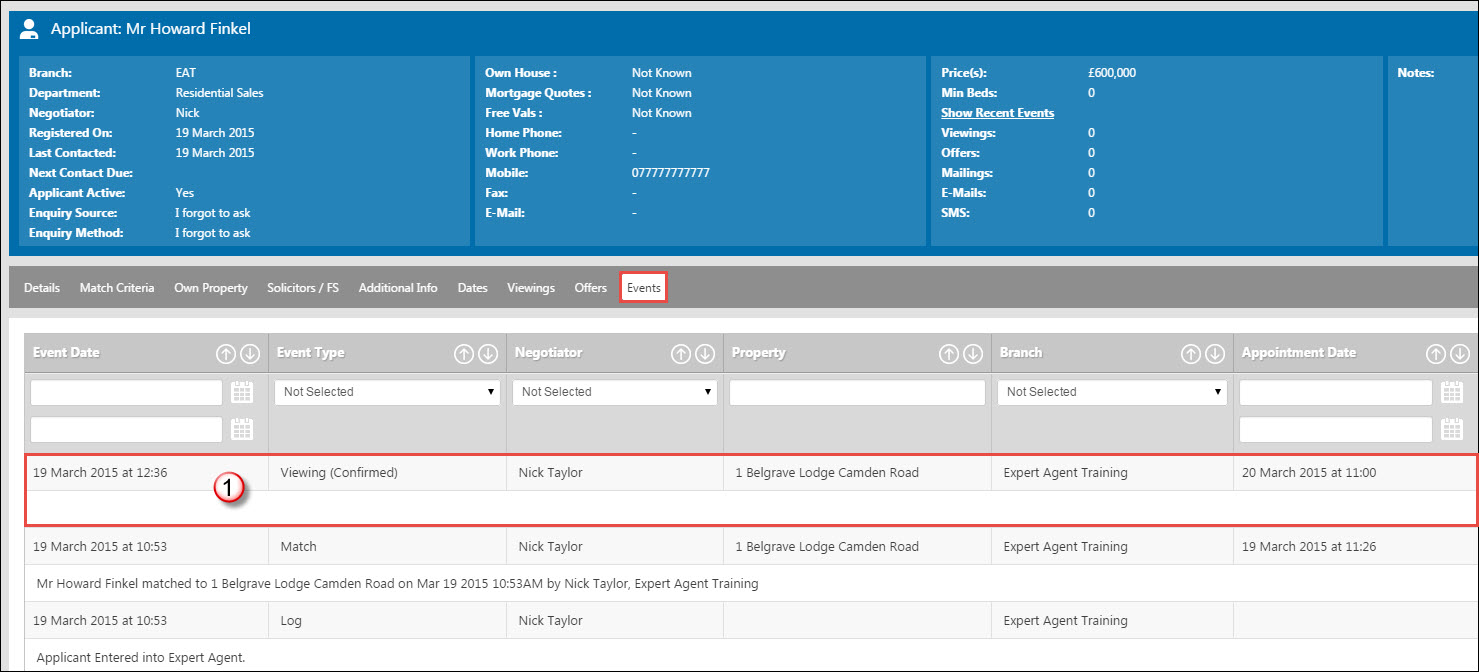Screen dimensions: 1479x672
Task: Open Negotiator filter dropdown
Action: tap(615, 392)
